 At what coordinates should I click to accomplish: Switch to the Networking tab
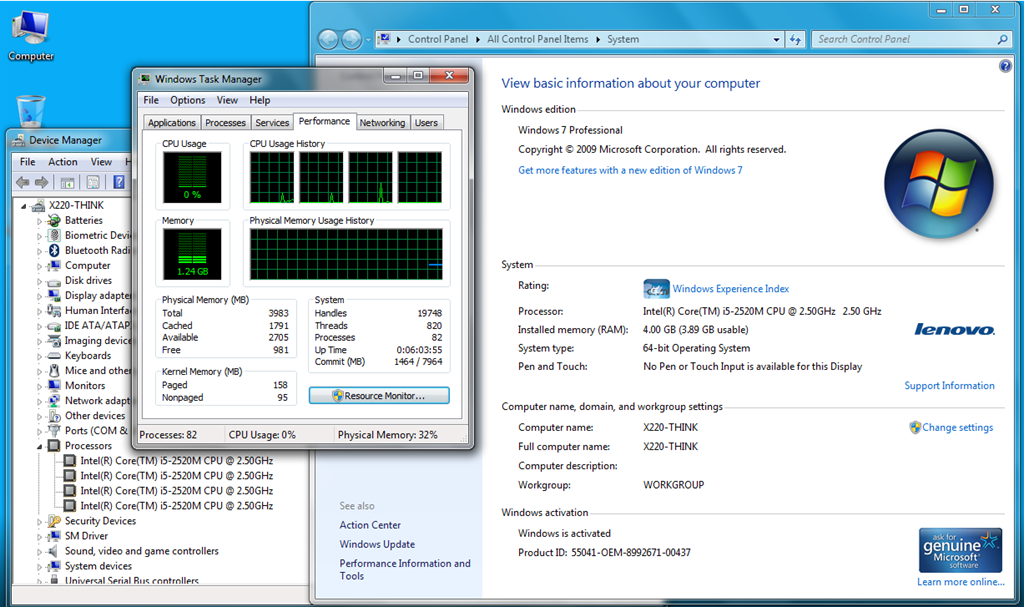pyautogui.click(x=382, y=122)
